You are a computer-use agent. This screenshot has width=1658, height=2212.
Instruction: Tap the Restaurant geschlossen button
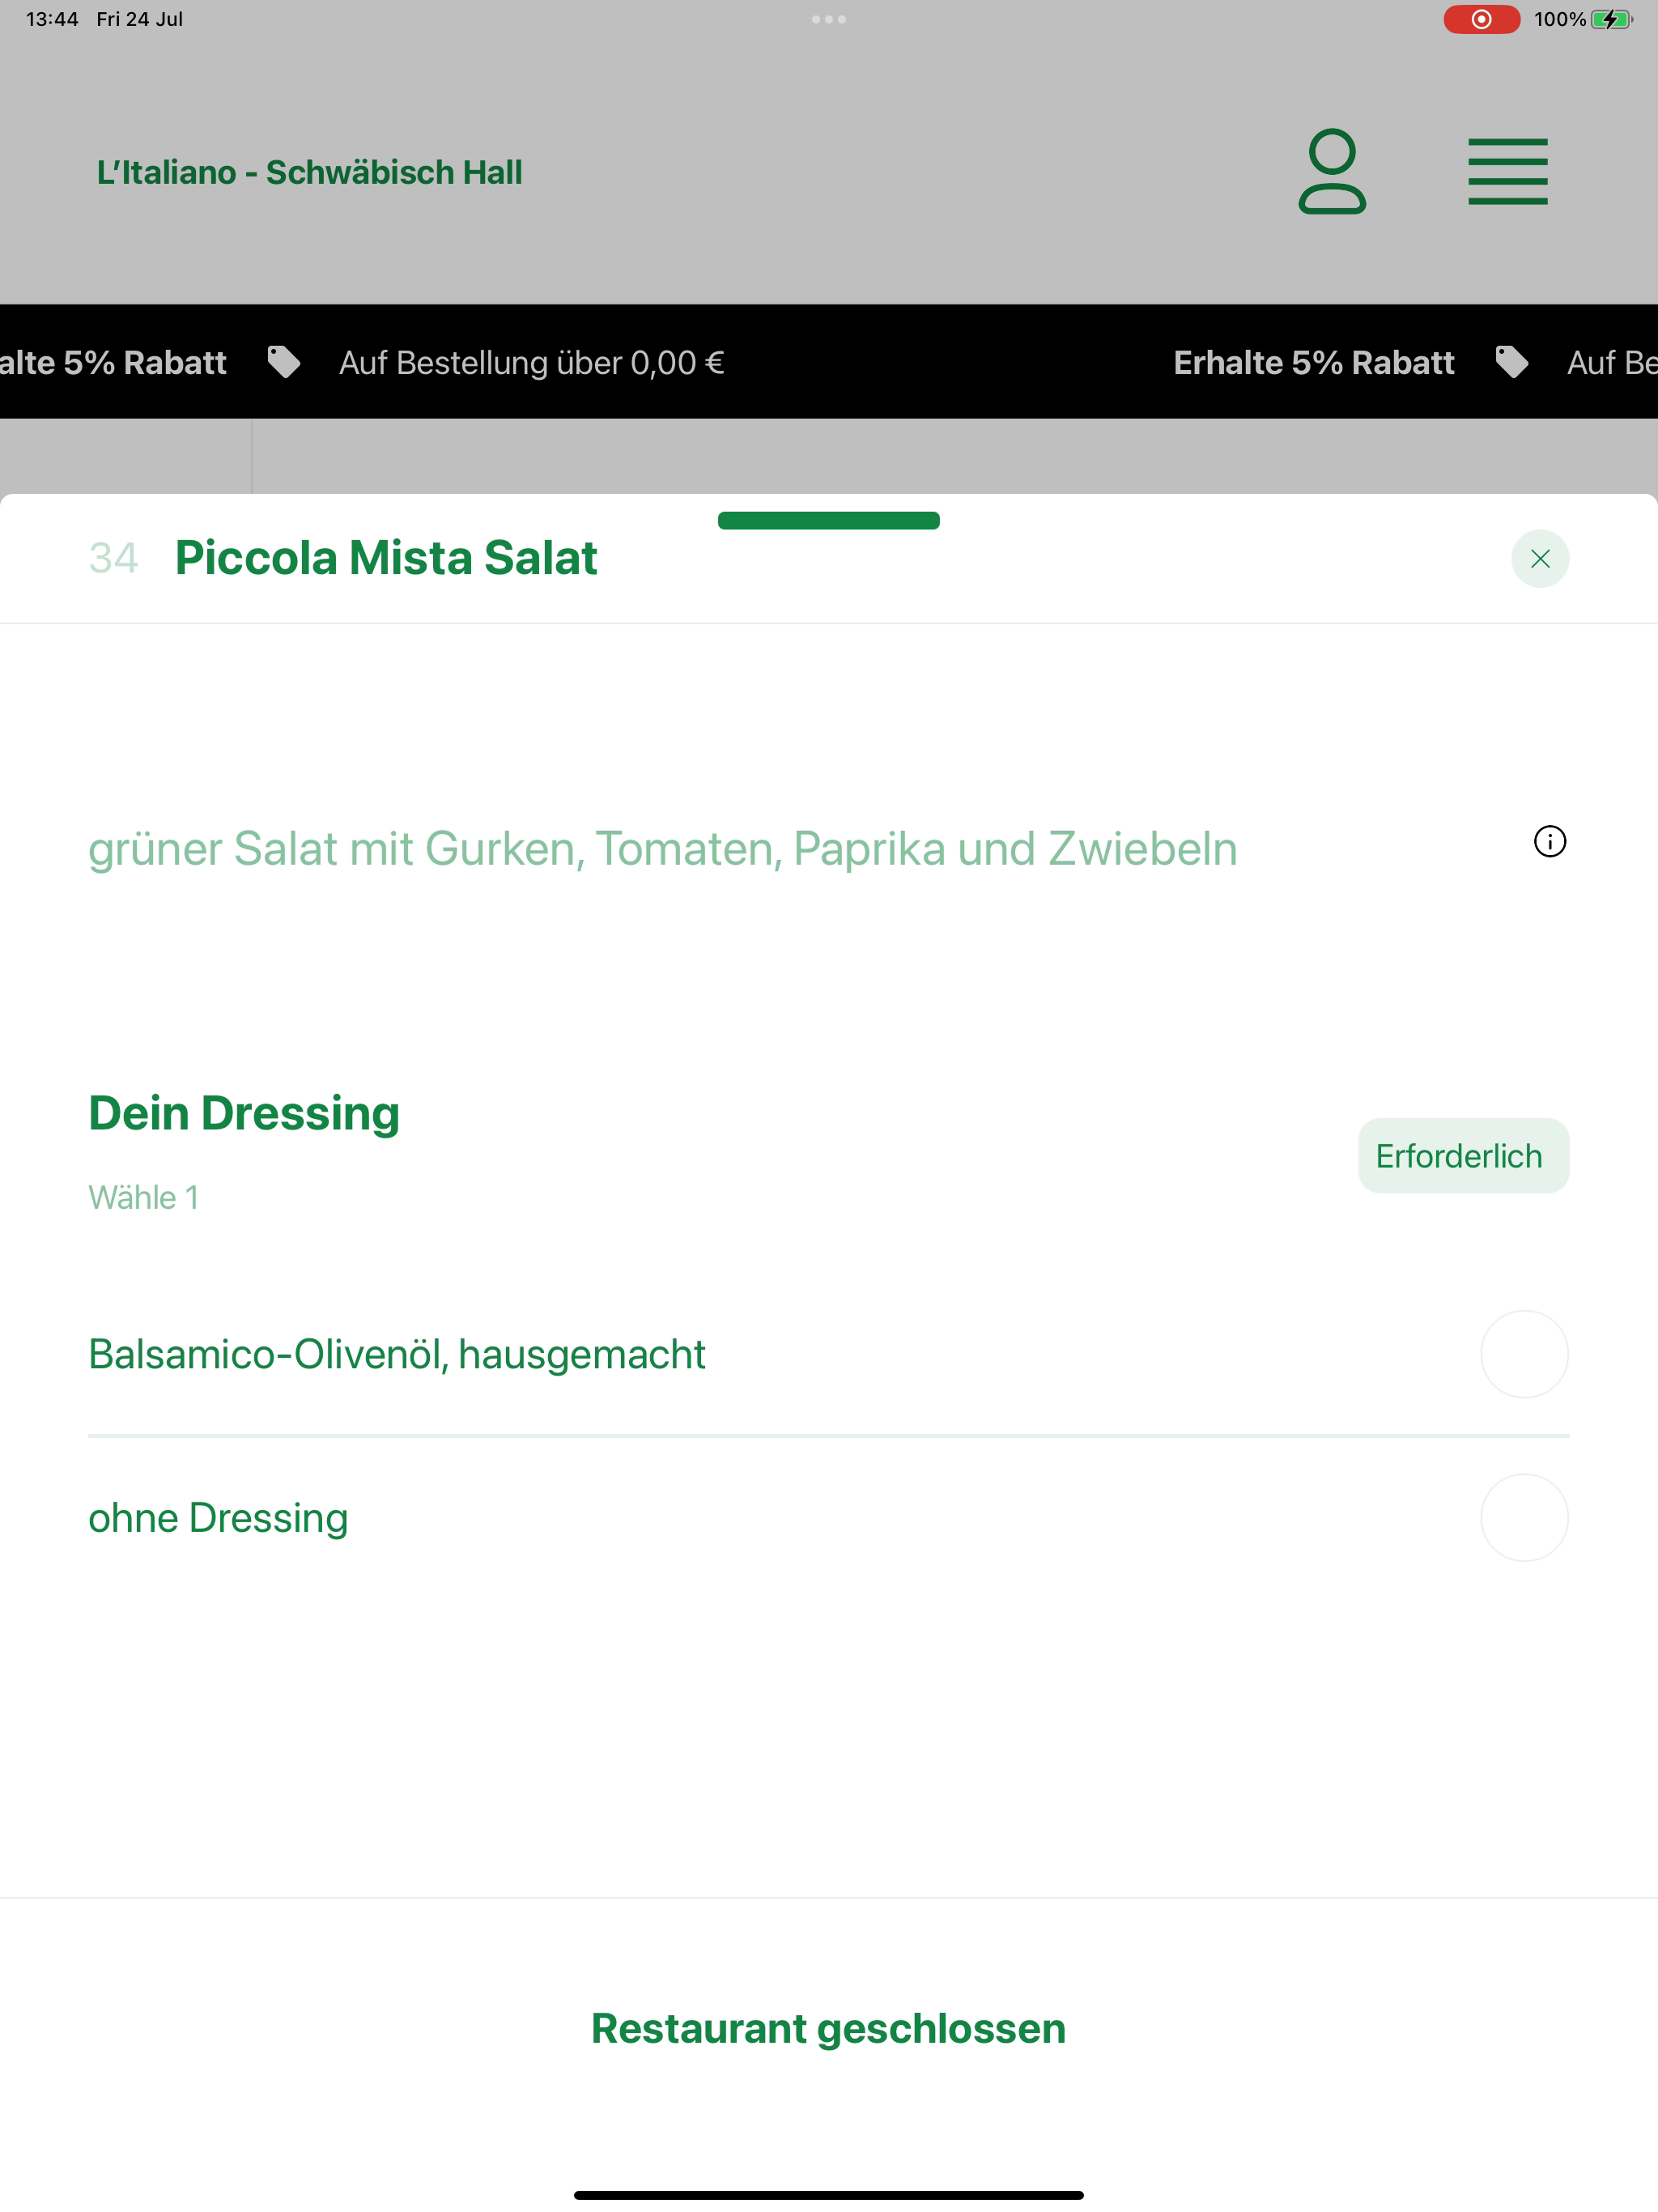pos(828,2028)
